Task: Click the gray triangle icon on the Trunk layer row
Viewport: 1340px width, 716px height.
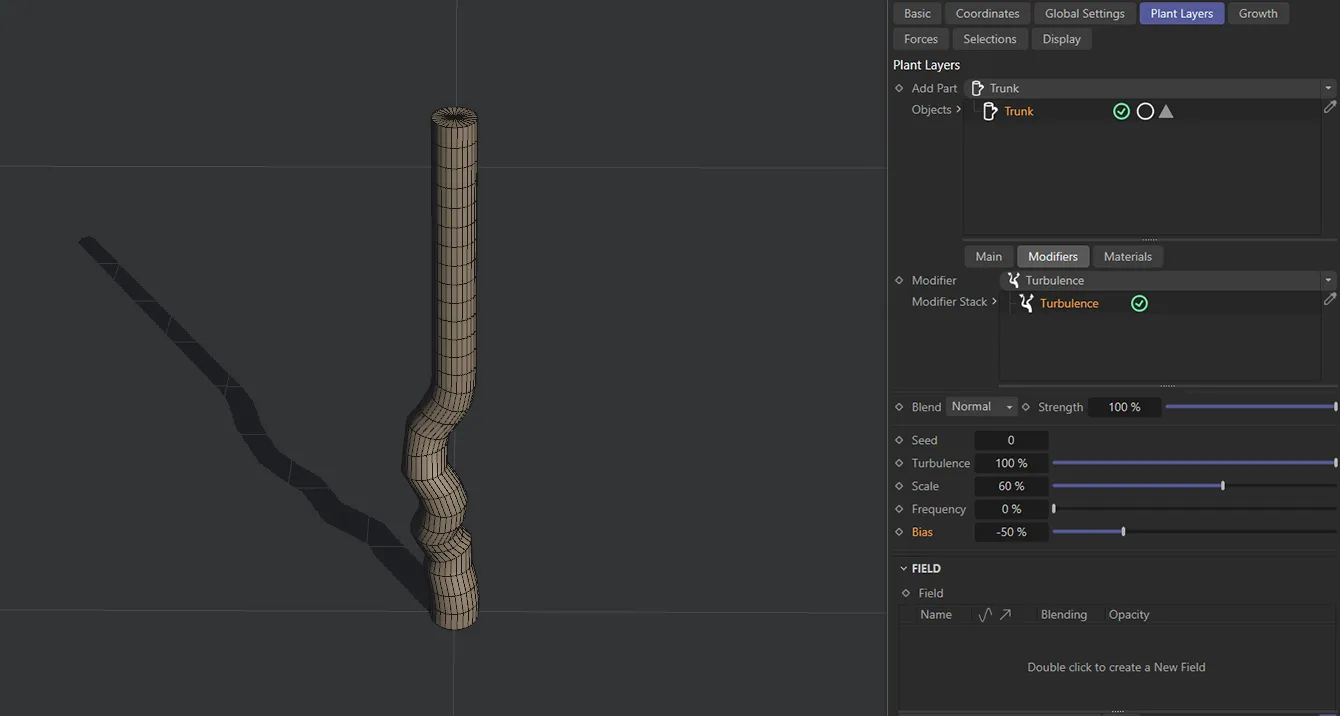Action: pos(1166,111)
